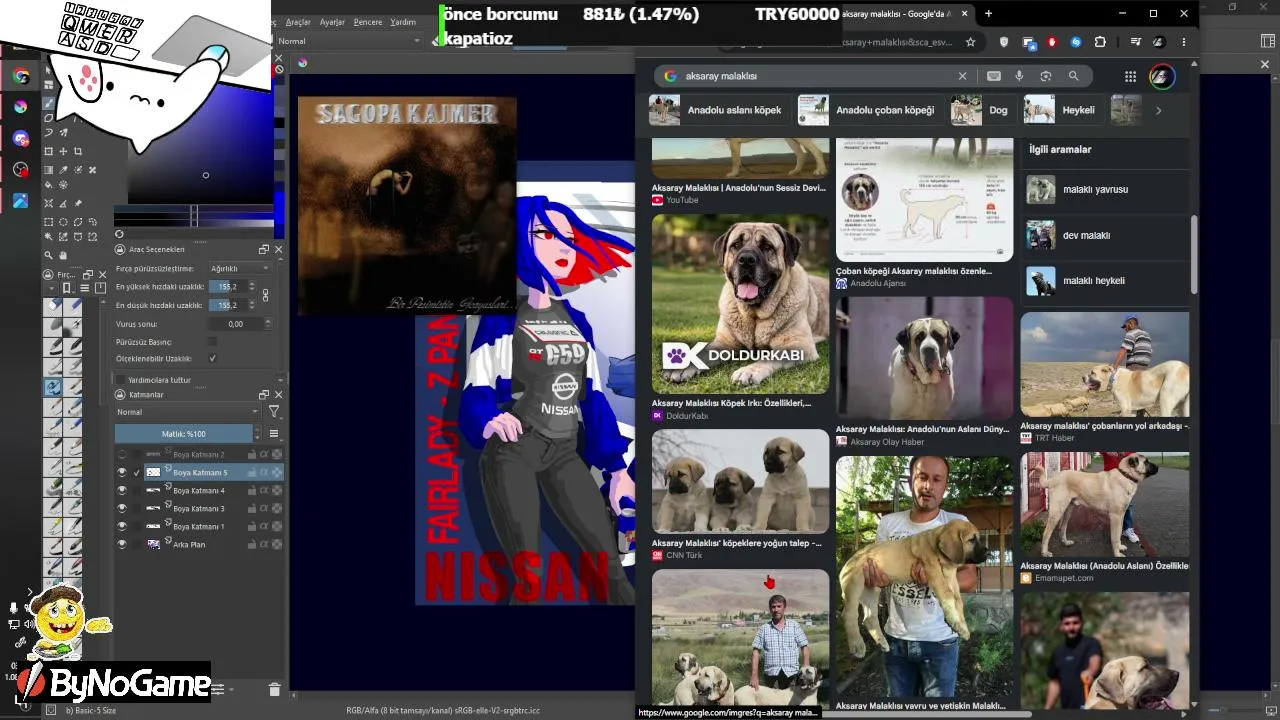Open the top toolbar Normal blend dropdown
1280x720 pixels.
[x=349, y=41]
